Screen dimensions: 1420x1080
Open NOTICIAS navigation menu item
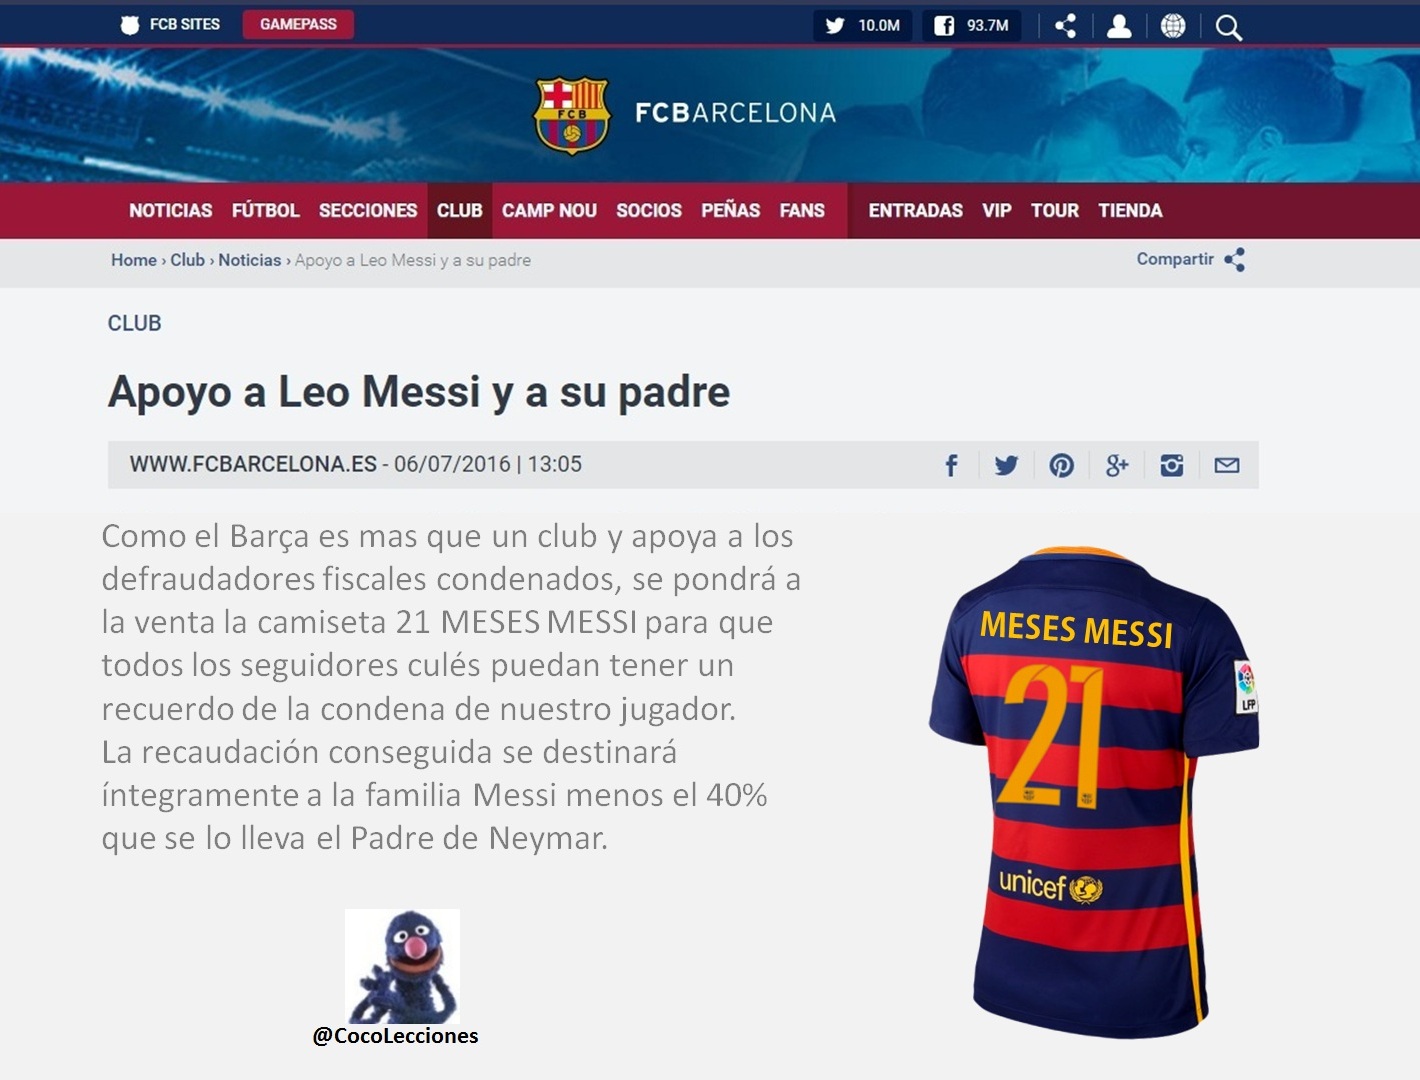[170, 210]
